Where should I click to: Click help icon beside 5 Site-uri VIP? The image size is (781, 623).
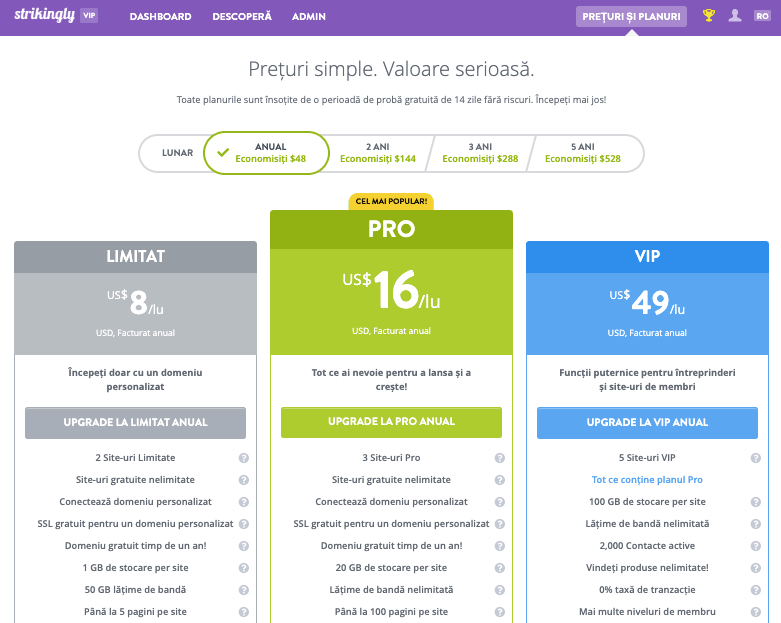[755, 458]
